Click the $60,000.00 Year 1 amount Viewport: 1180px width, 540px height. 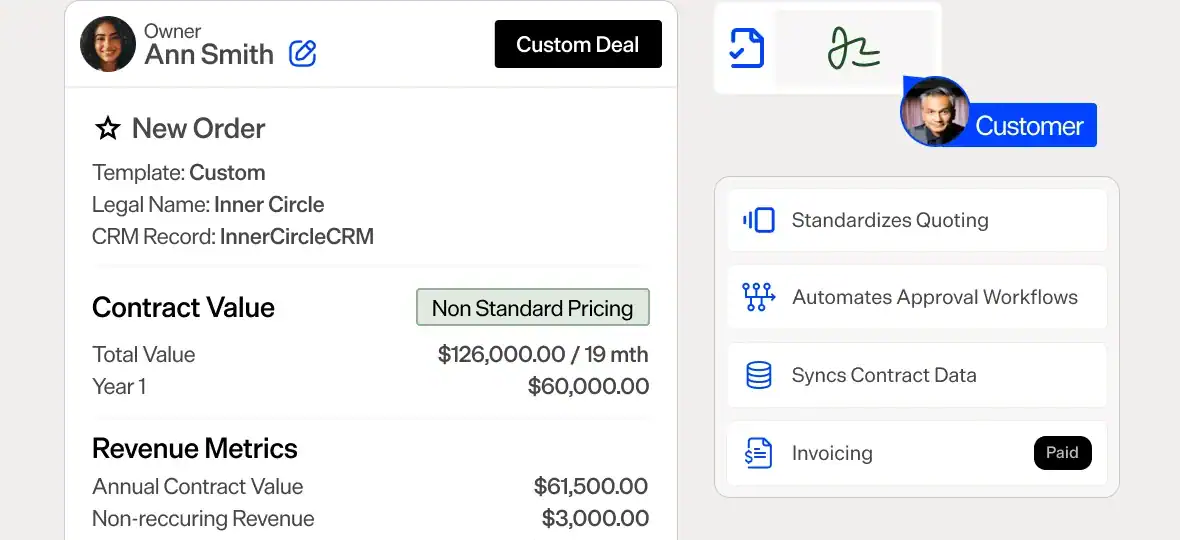point(588,387)
